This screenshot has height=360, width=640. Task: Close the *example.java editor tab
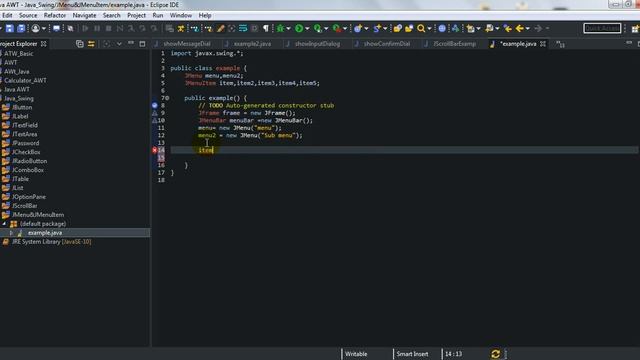click(x=543, y=44)
